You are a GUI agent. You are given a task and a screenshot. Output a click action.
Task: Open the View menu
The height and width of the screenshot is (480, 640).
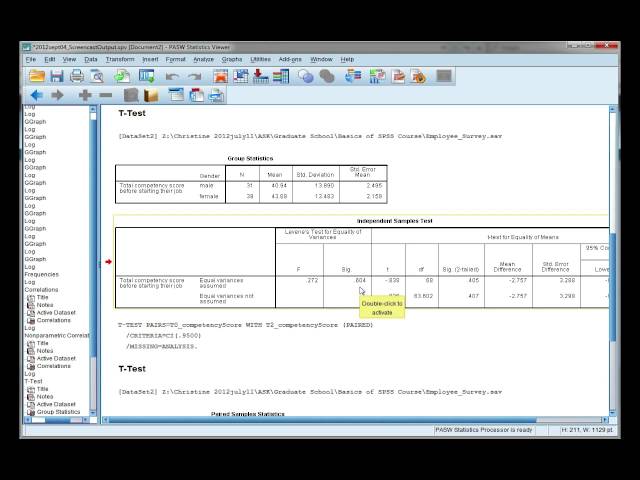click(69, 60)
